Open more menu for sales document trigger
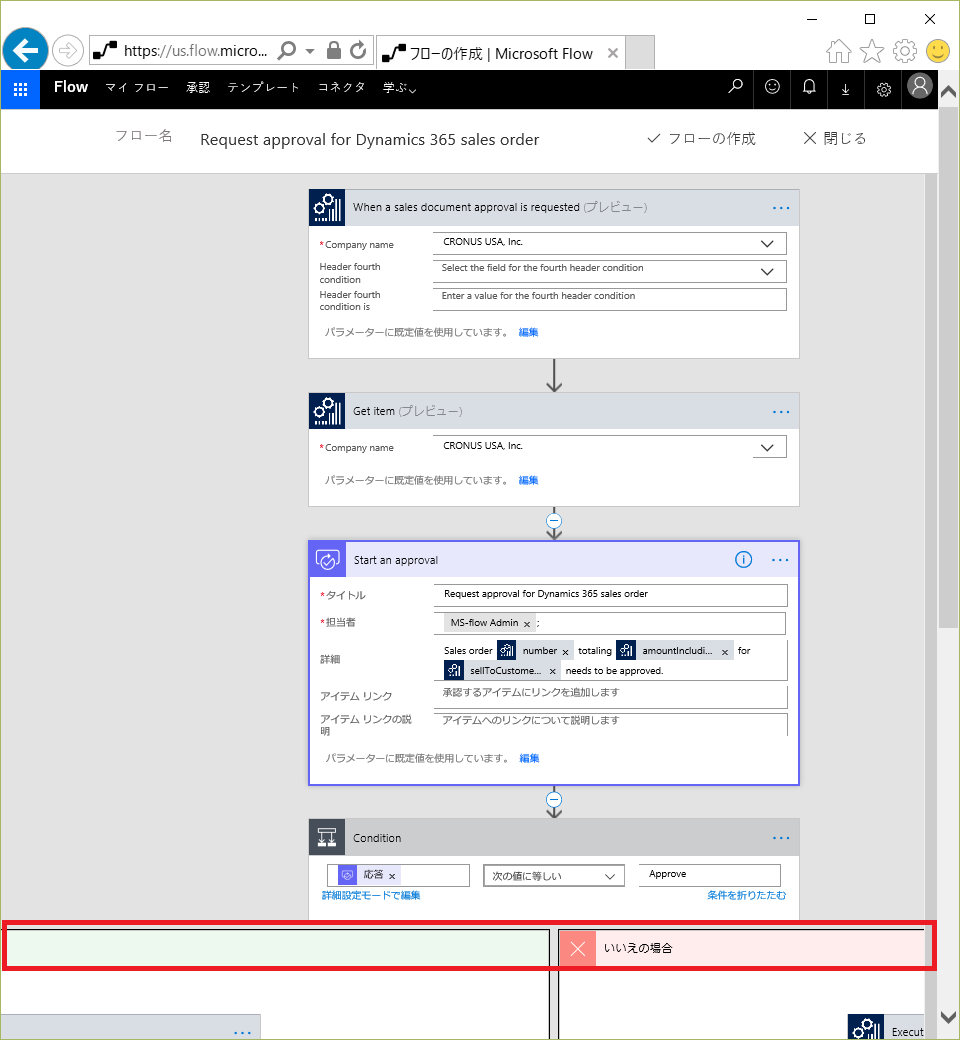Screen dimensions: 960x1040 (781, 208)
